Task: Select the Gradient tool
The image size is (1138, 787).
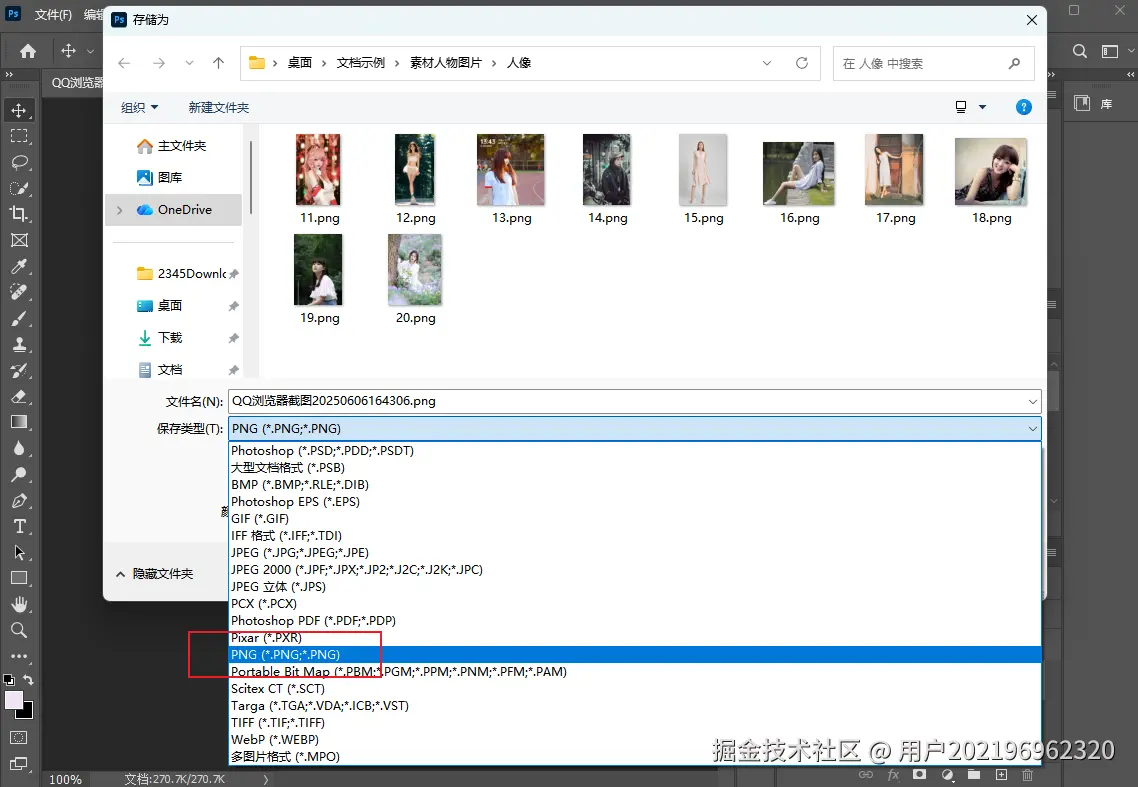Action: coord(19,423)
